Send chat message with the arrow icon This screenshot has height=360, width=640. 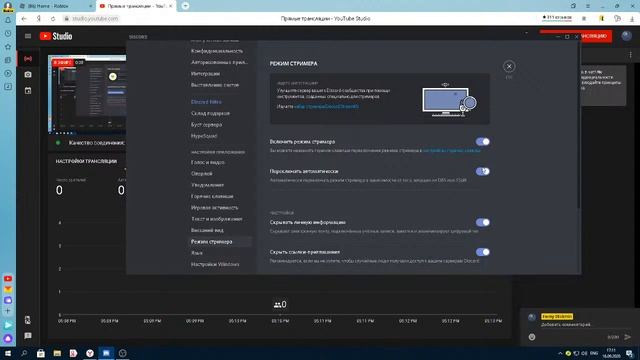point(628,337)
